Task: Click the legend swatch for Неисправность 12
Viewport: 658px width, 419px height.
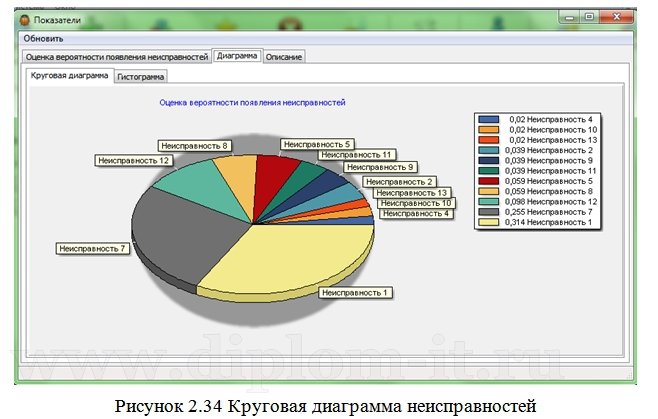Action: coord(489,202)
